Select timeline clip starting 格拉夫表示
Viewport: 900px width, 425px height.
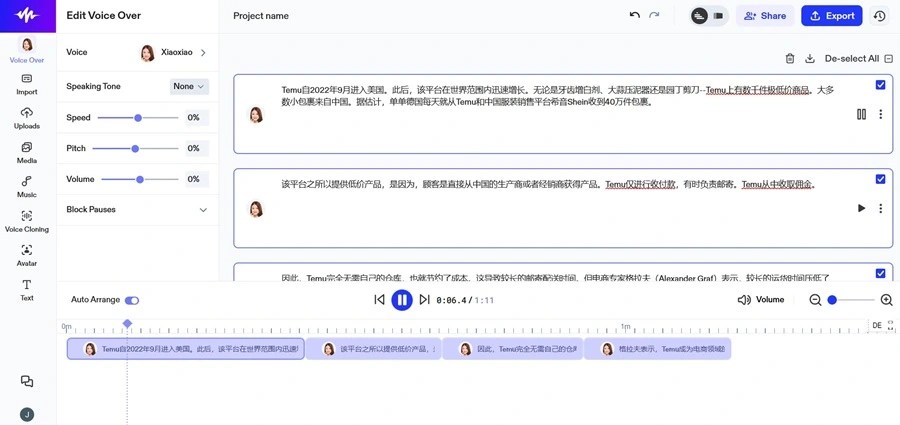[x=657, y=349]
